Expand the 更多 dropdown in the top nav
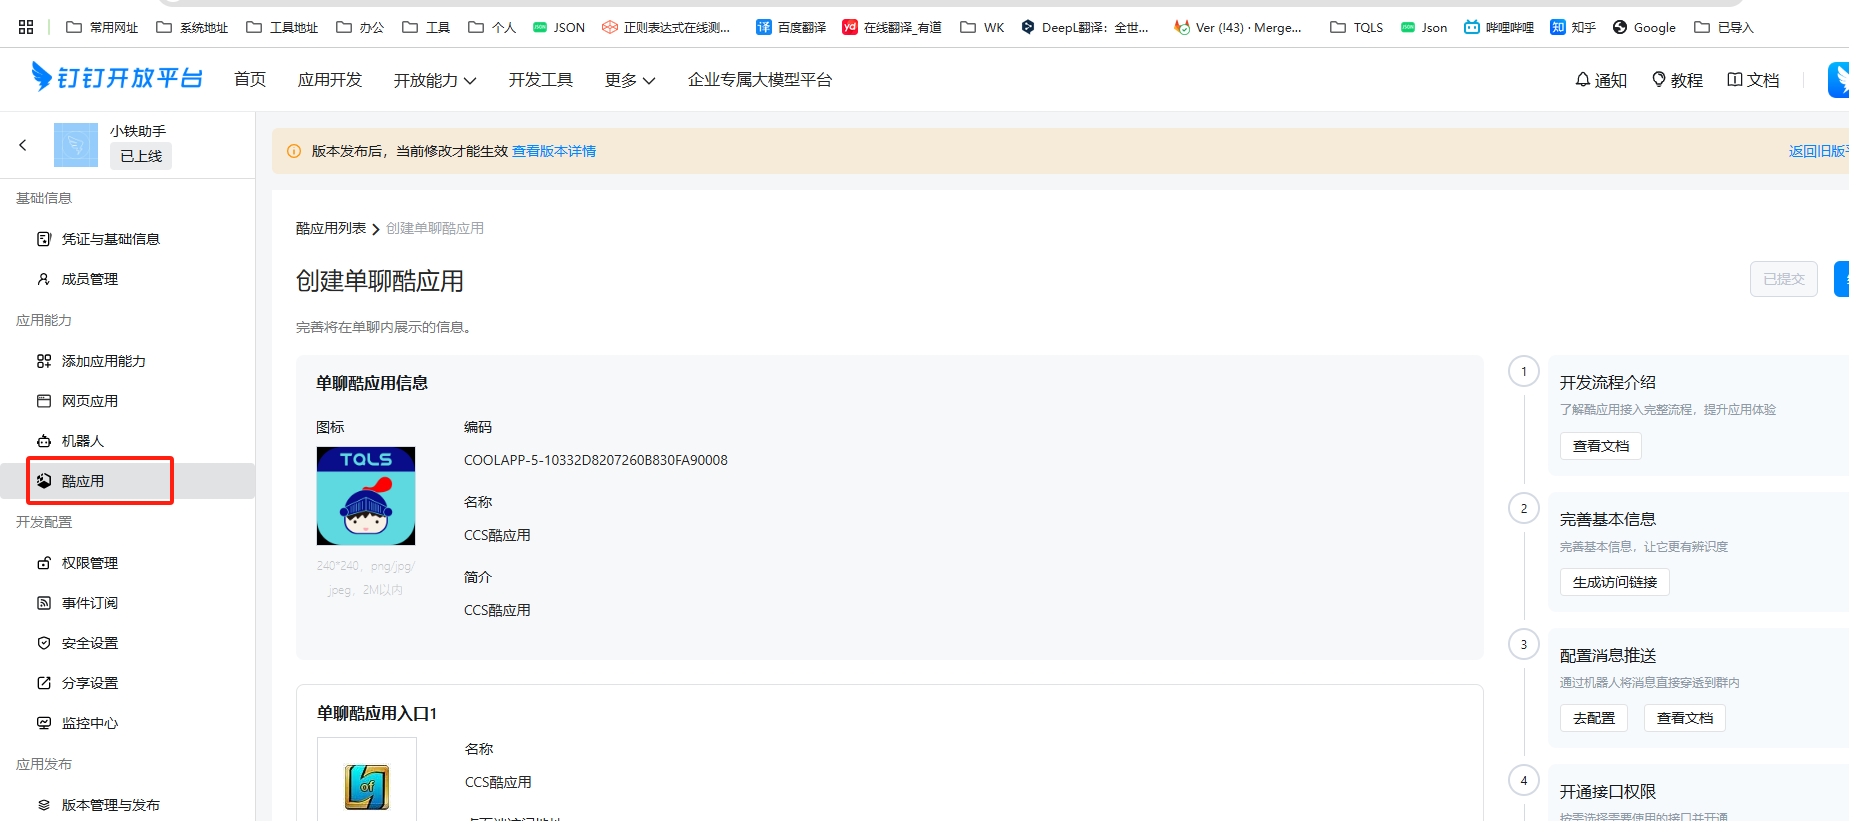This screenshot has width=1849, height=821. coord(630,80)
